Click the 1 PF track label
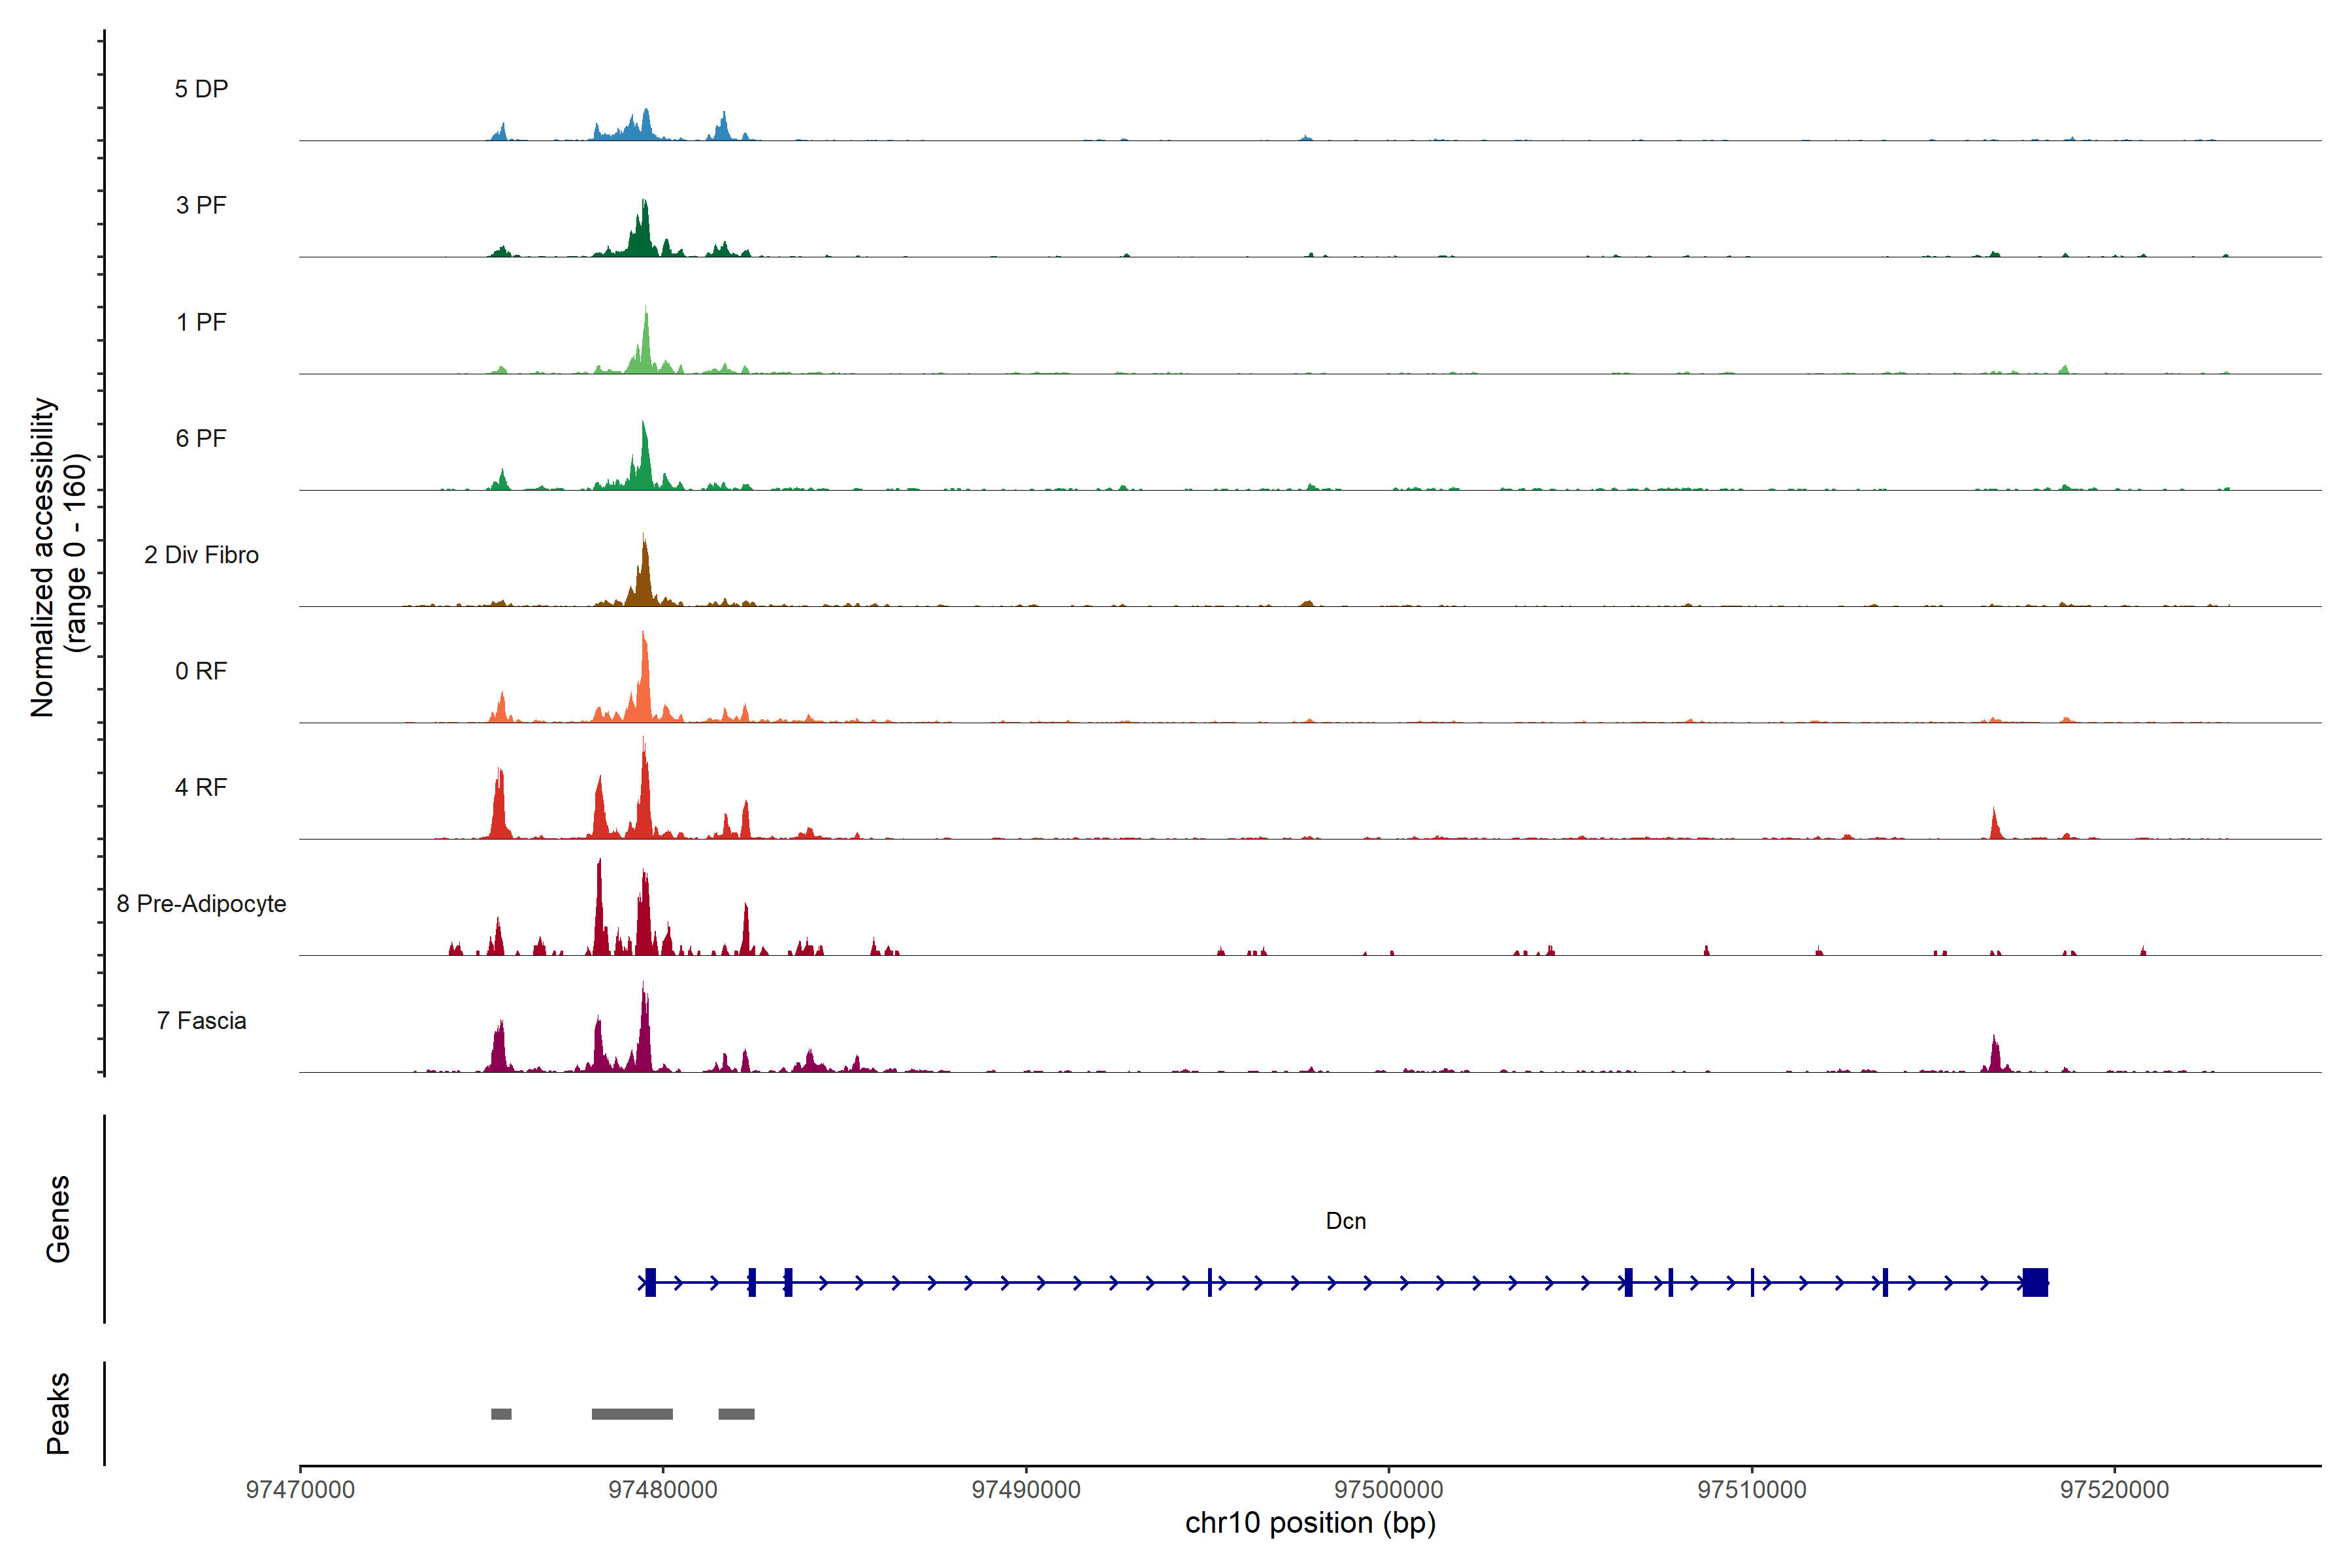This screenshot has width=2352, height=1568. click(201, 322)
